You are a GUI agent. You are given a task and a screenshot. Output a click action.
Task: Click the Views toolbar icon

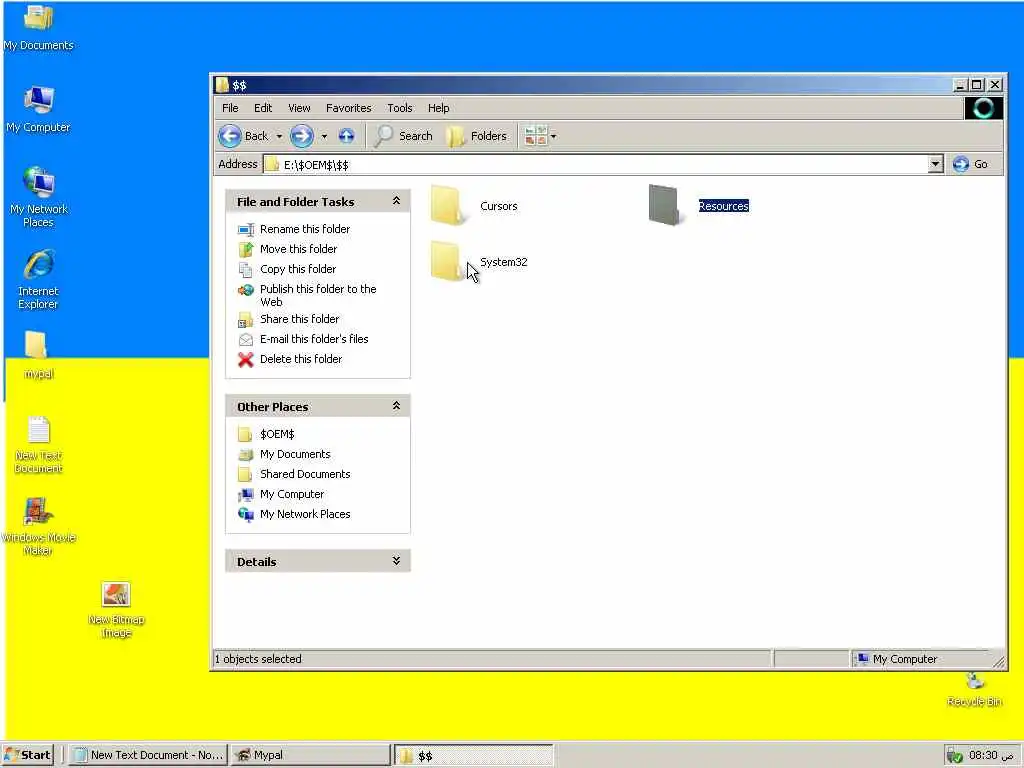pyautogui.click(x=536, y=136)
